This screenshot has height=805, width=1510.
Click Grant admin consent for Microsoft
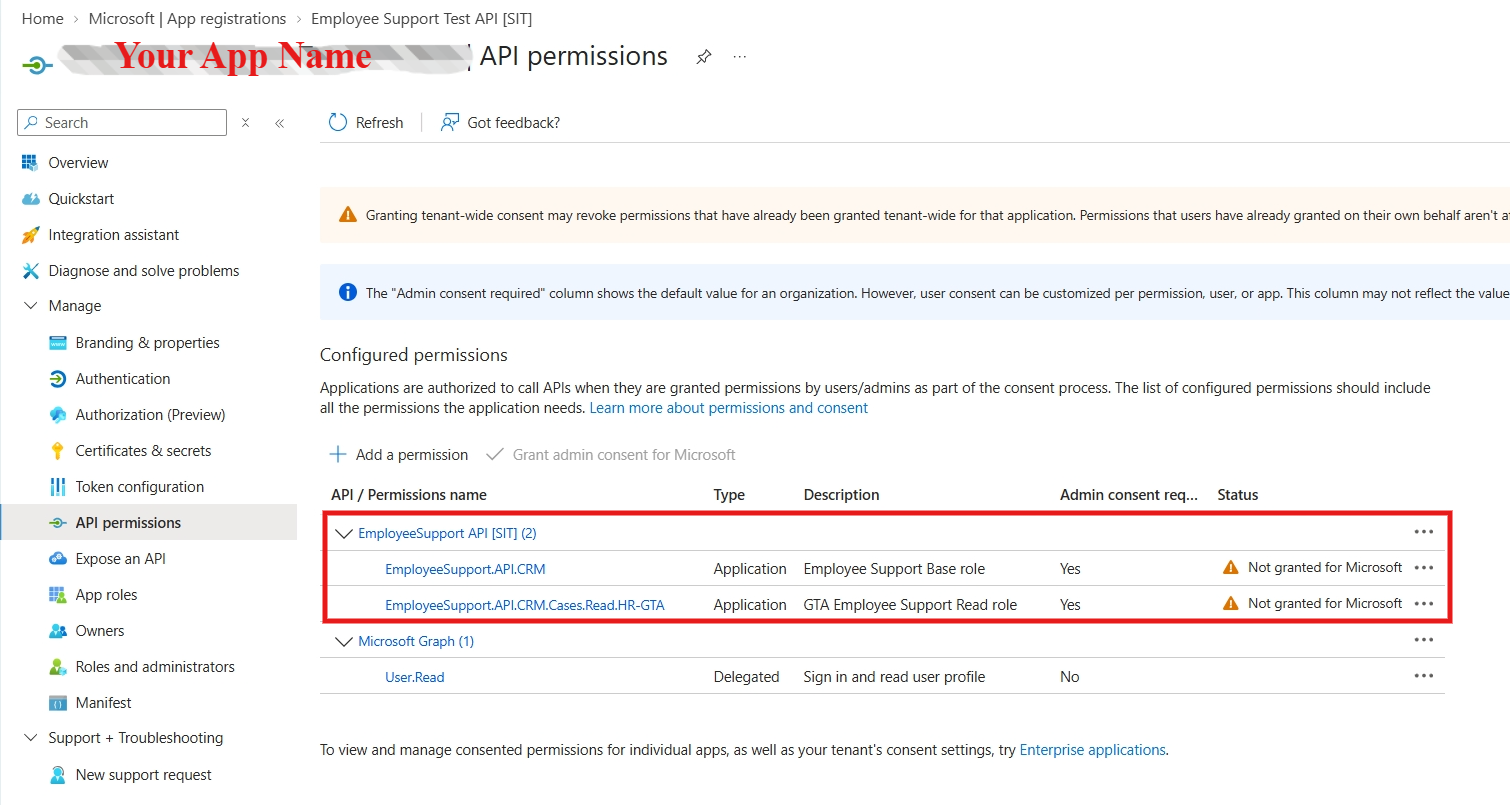click(x=611, y=454)
